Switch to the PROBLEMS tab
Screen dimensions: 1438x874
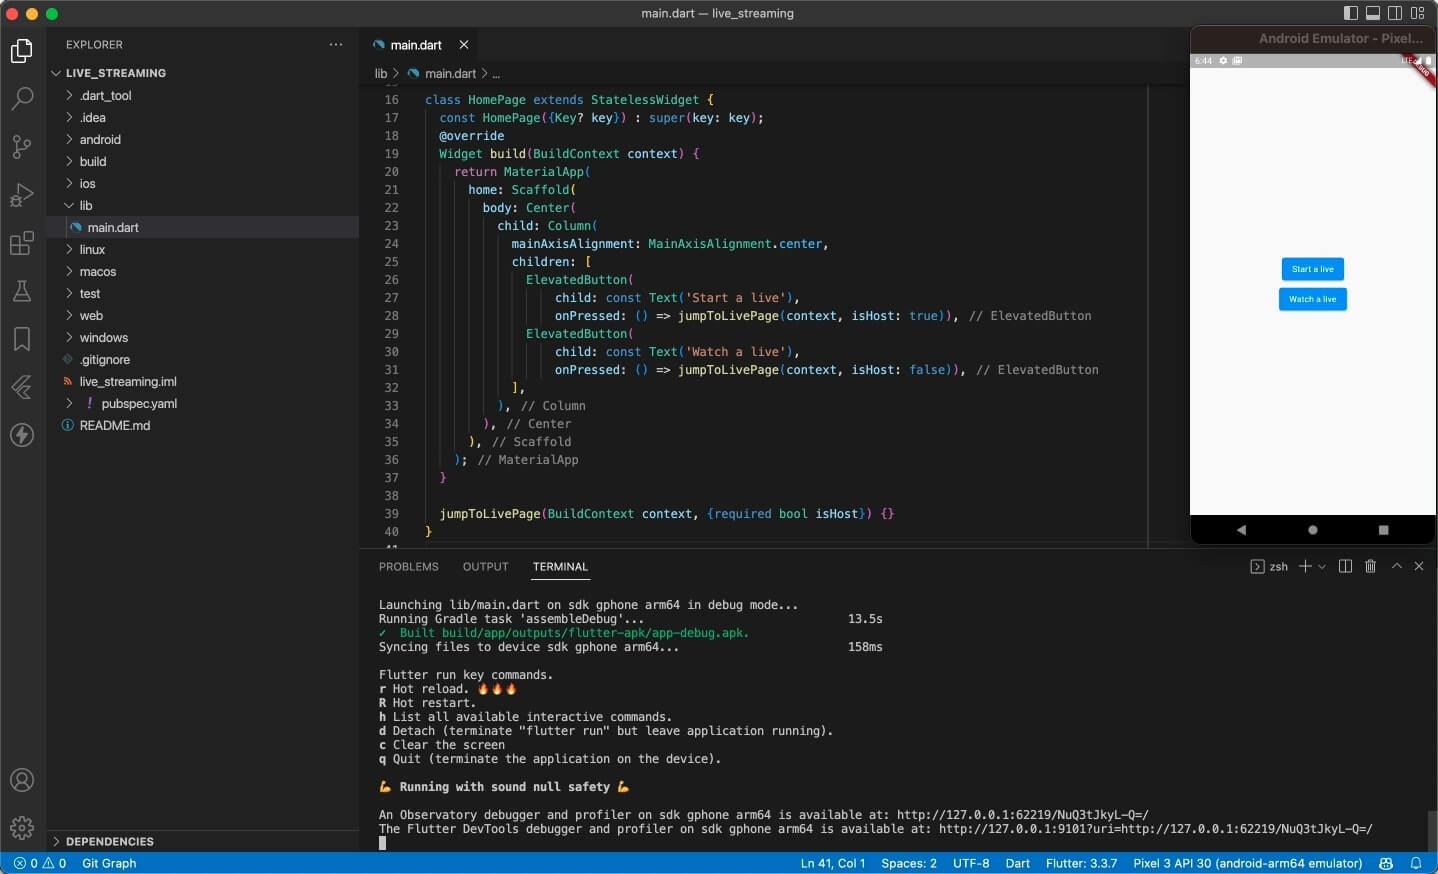[408, 566]
